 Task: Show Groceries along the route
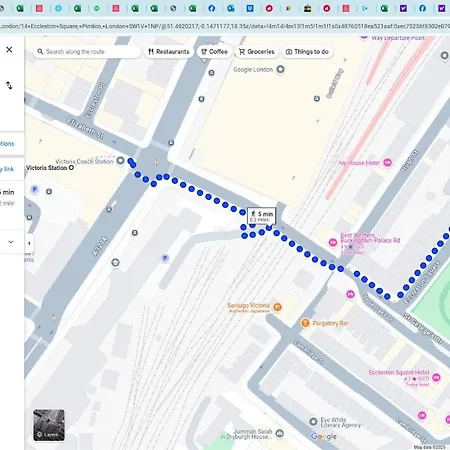(257, 52)
